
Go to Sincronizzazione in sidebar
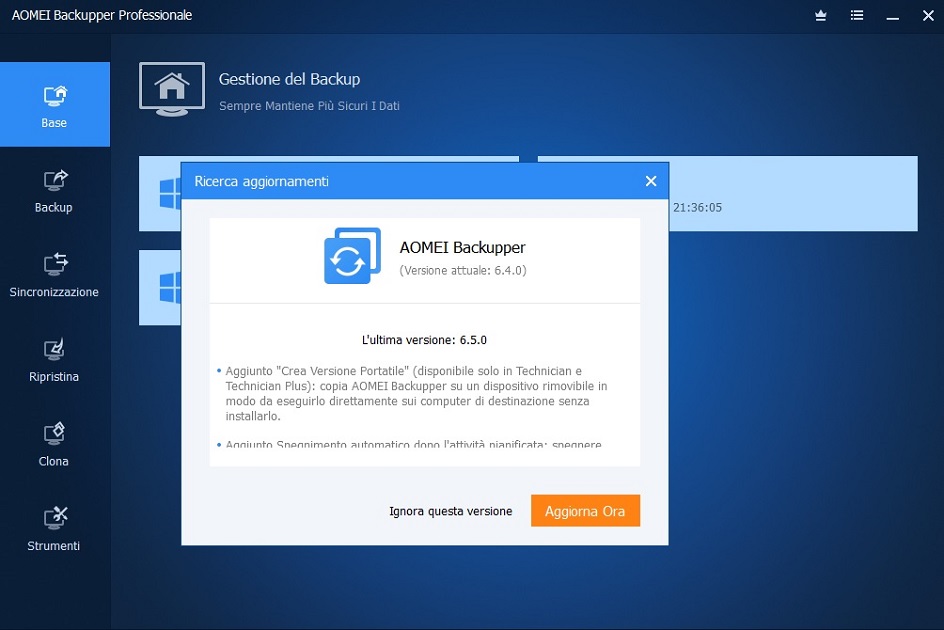coord(55,276)
